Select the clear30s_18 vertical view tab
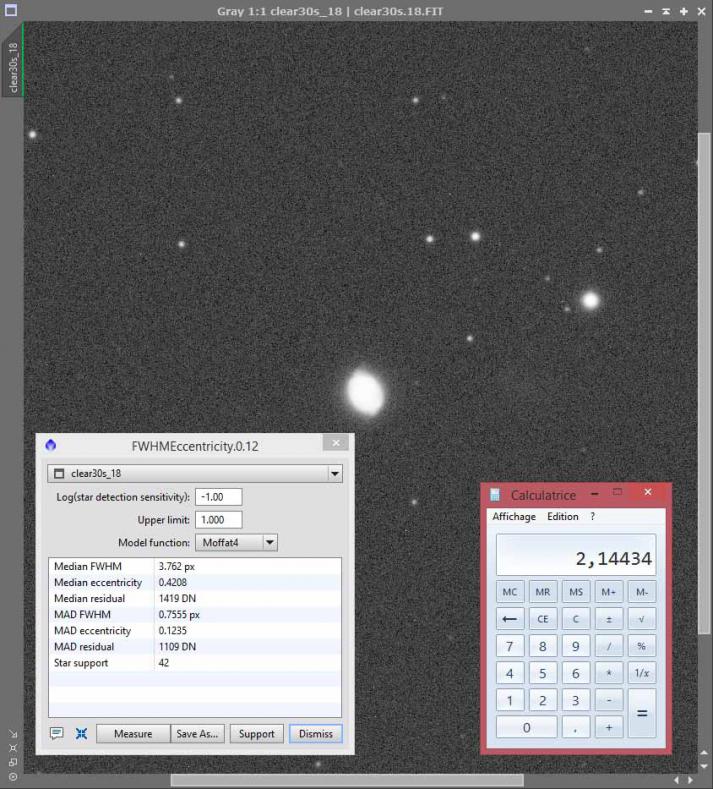Viewport: 713px width, 789px height. click(13, 68)
